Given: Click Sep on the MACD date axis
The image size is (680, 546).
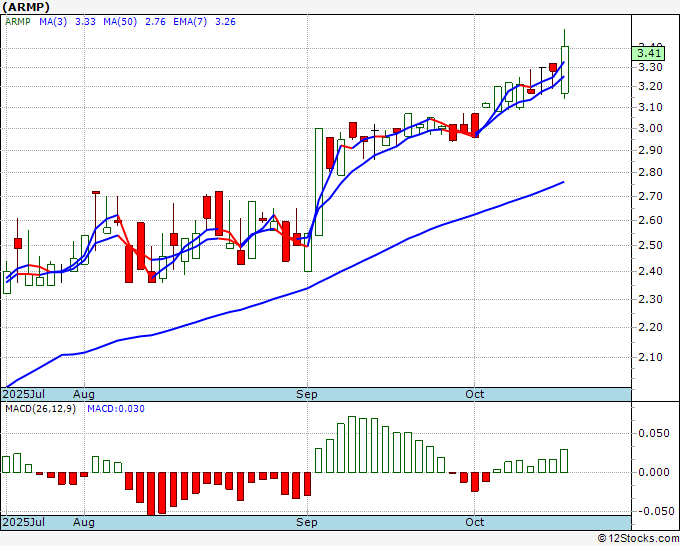Looking at the screenshot, I should coord(307,522).
